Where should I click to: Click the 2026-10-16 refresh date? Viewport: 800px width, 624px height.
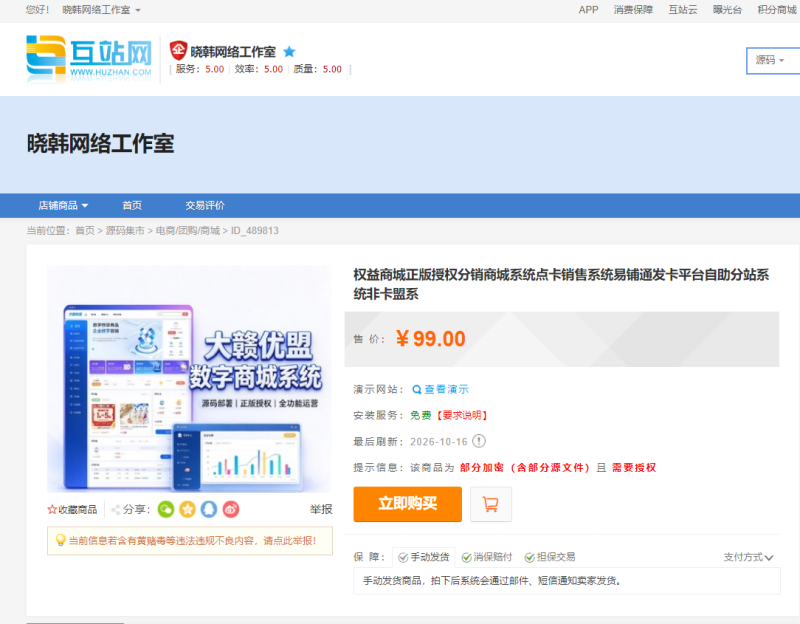click(439, 442)
